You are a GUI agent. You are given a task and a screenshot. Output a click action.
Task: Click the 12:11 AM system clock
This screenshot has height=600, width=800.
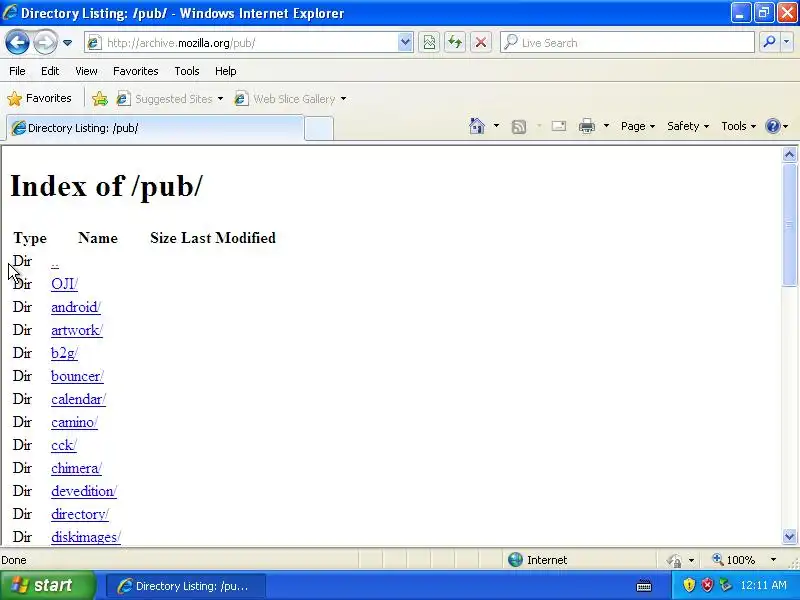[x=764, y=585]
